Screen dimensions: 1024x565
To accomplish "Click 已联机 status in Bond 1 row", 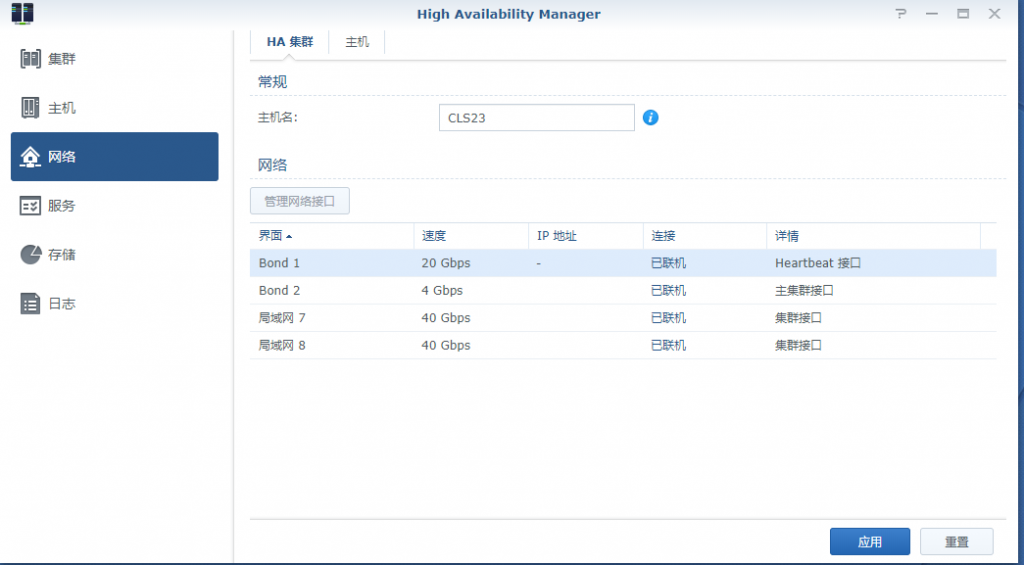I will coord(669,263).
